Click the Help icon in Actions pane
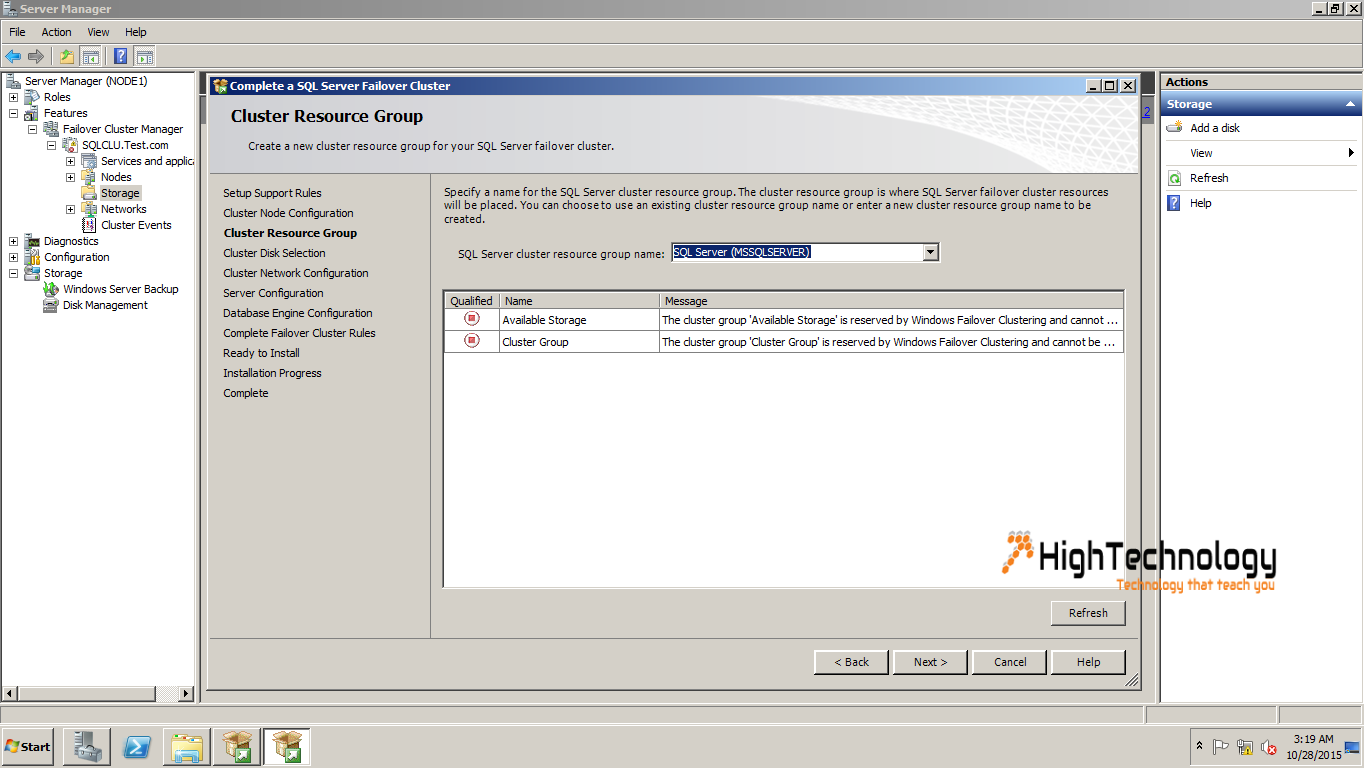The height and width of the screenshot is (768, 1364). [1174, 203]
